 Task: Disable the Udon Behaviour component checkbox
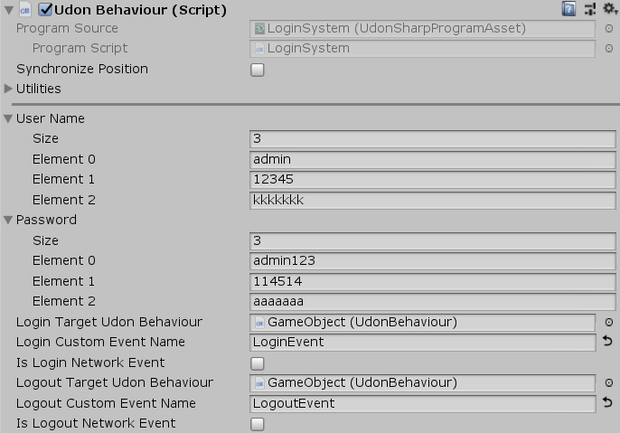tap(45, 9)
